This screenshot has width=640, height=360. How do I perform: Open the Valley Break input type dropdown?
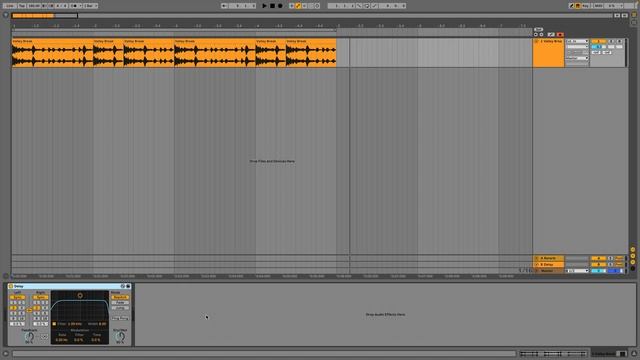pyautogui.click(x=577, y=41)
